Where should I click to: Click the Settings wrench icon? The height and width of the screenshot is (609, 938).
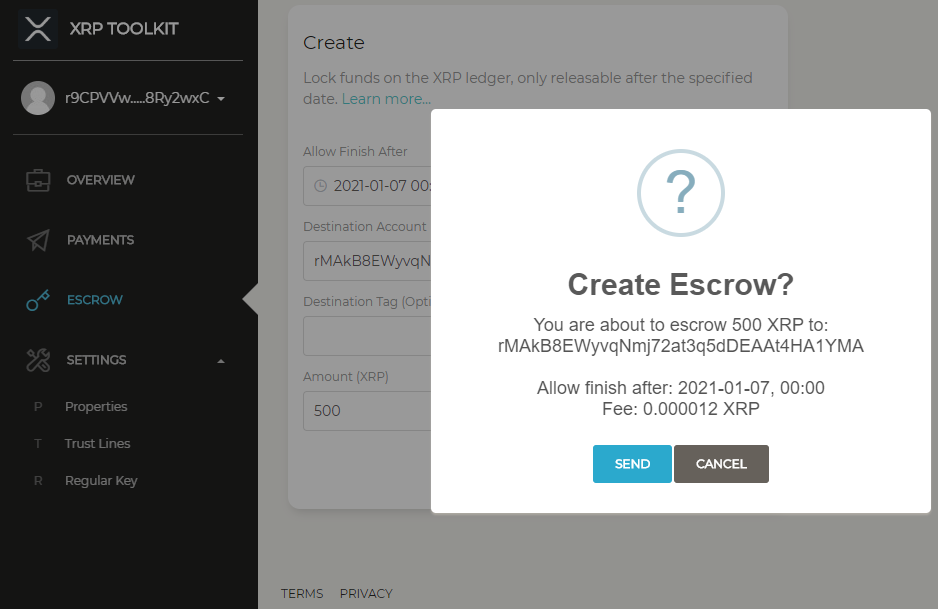click(x=38, y=360)
